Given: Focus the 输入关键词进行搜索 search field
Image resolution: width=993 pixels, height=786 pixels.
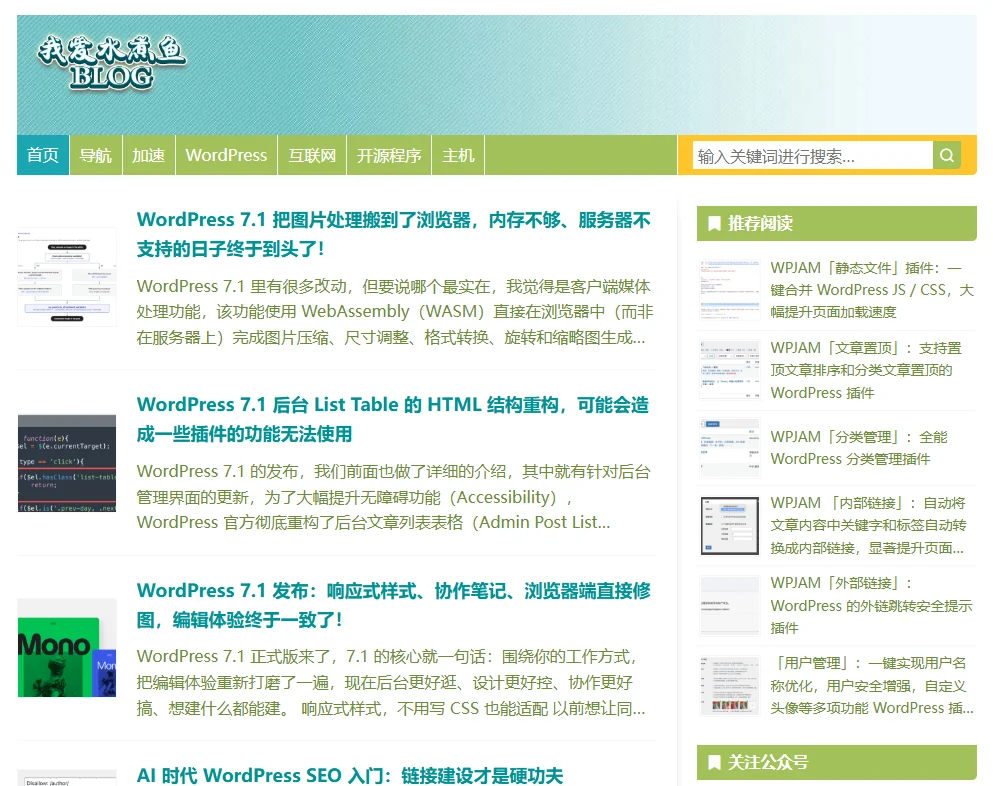Looking at the screenshot, I should (813, 156).
